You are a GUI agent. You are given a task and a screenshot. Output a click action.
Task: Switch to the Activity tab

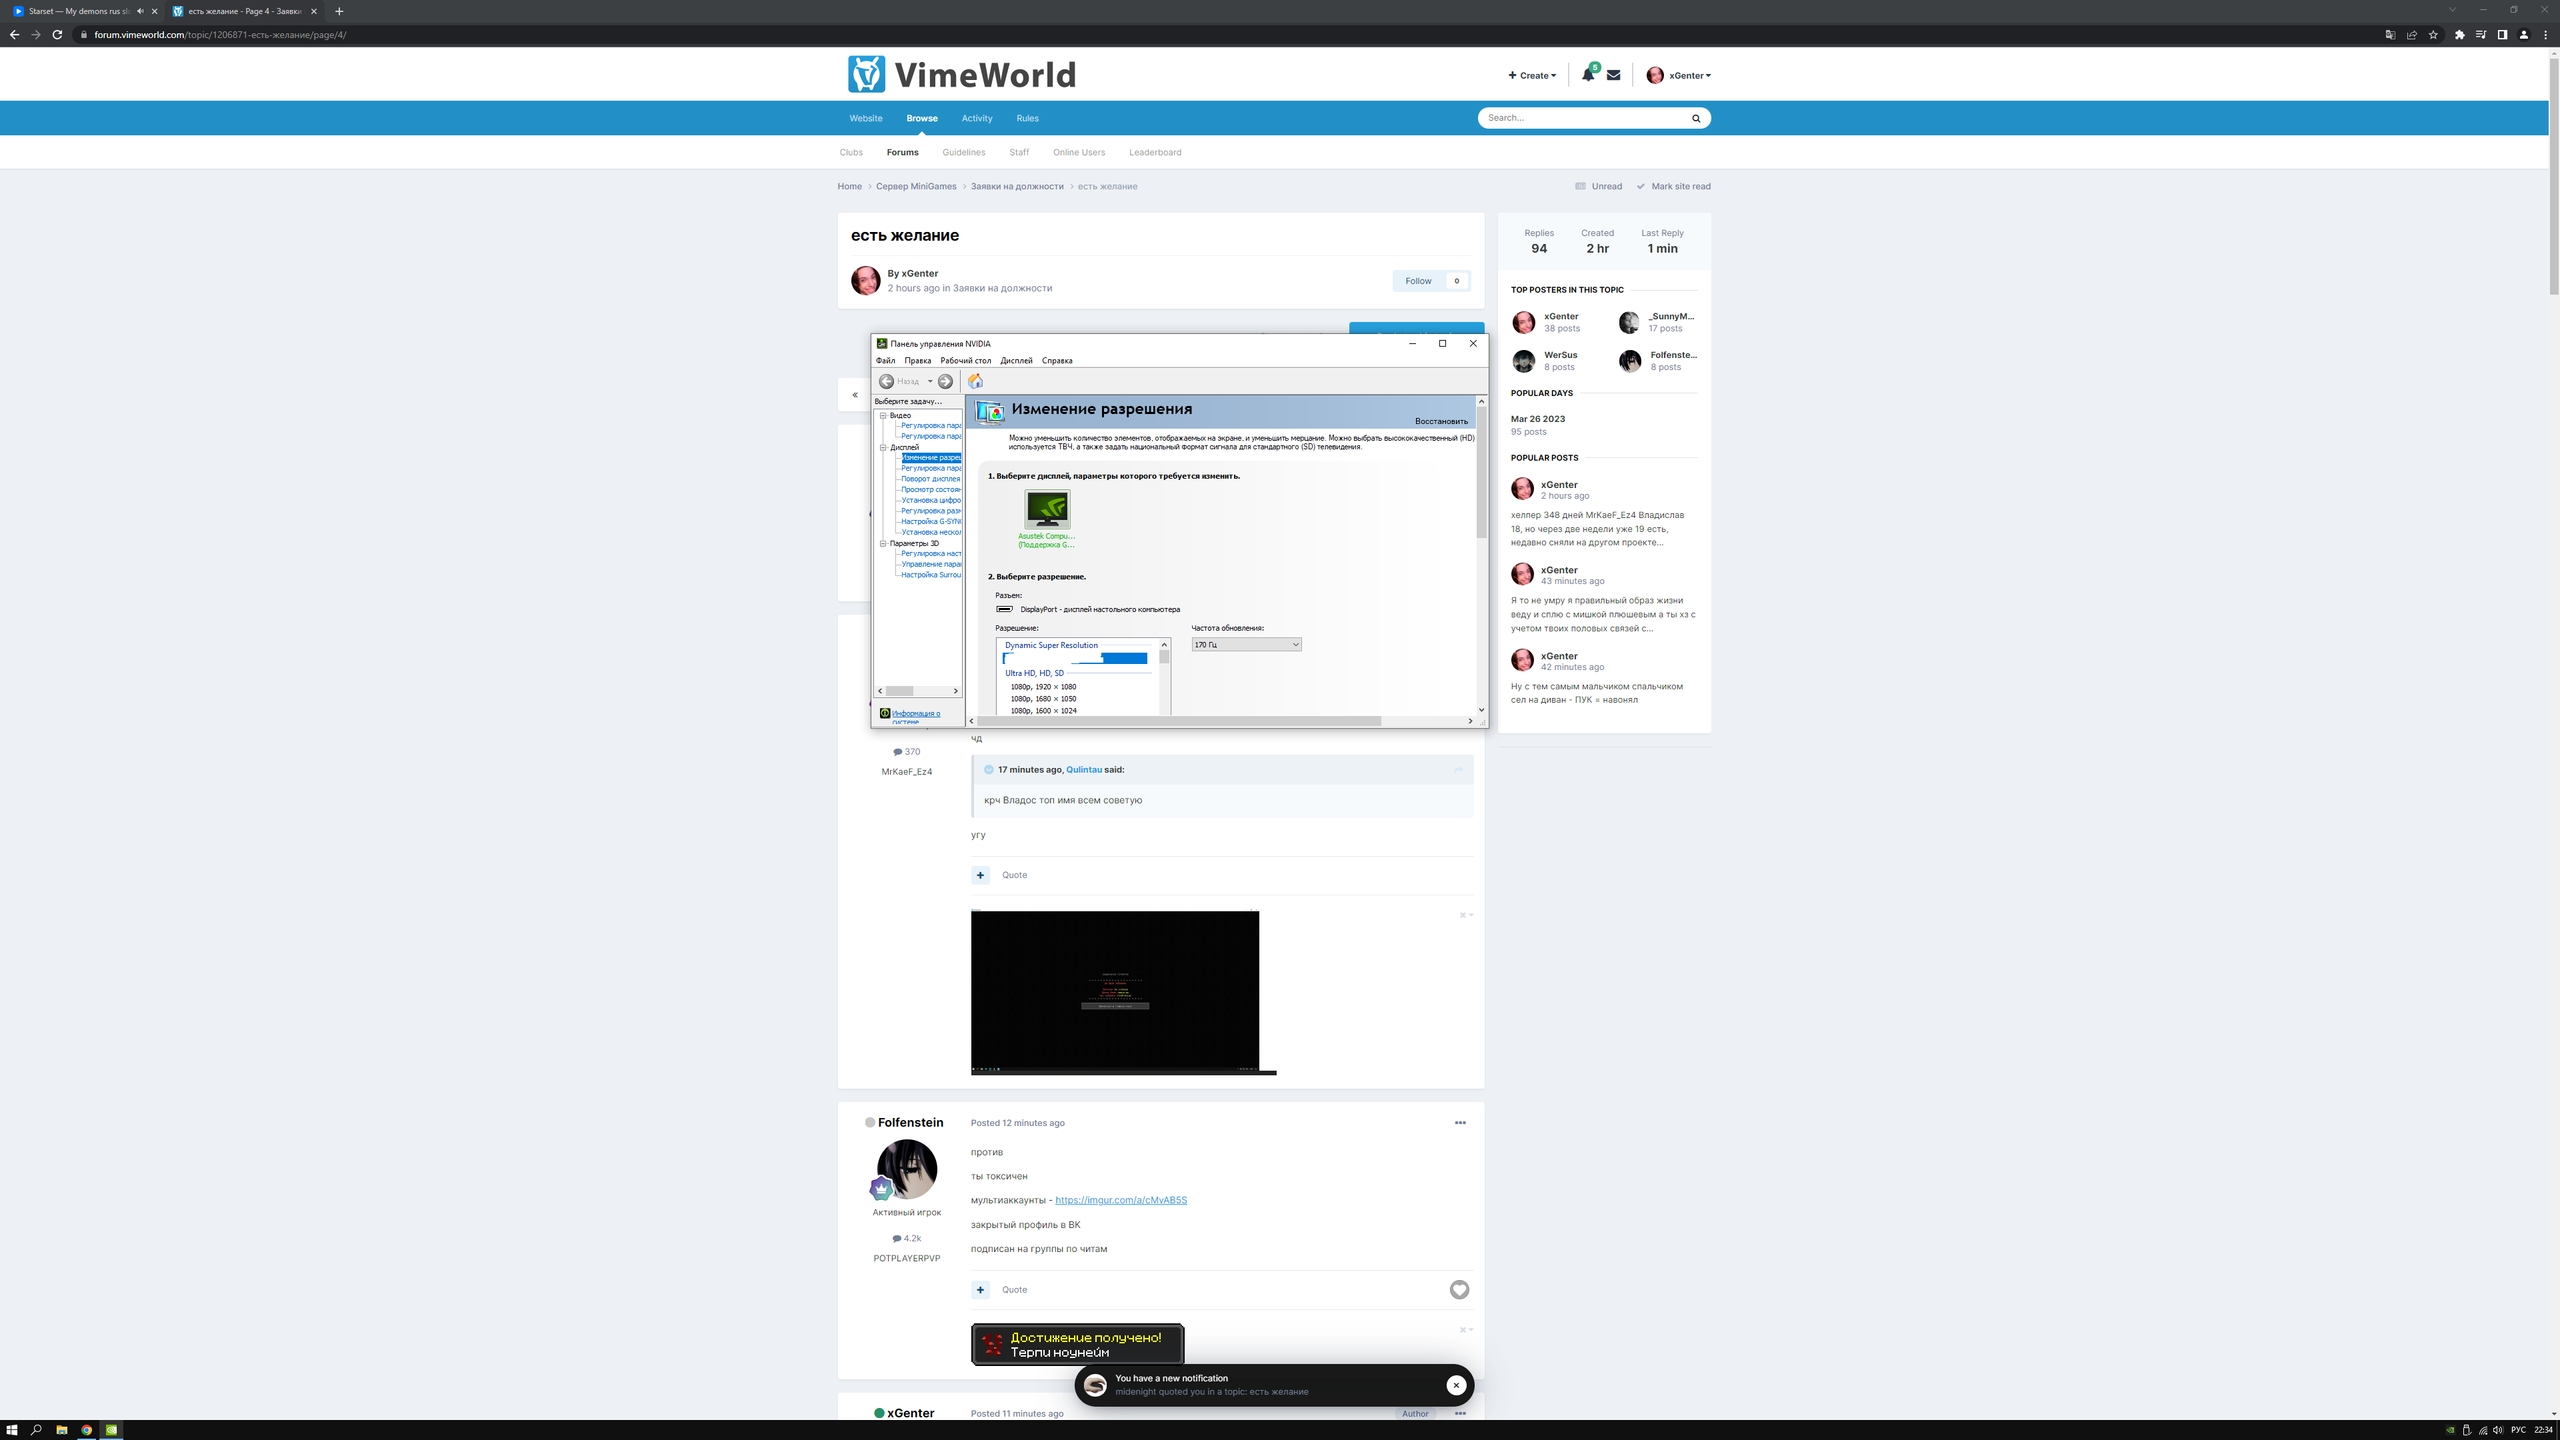[976, 118]
